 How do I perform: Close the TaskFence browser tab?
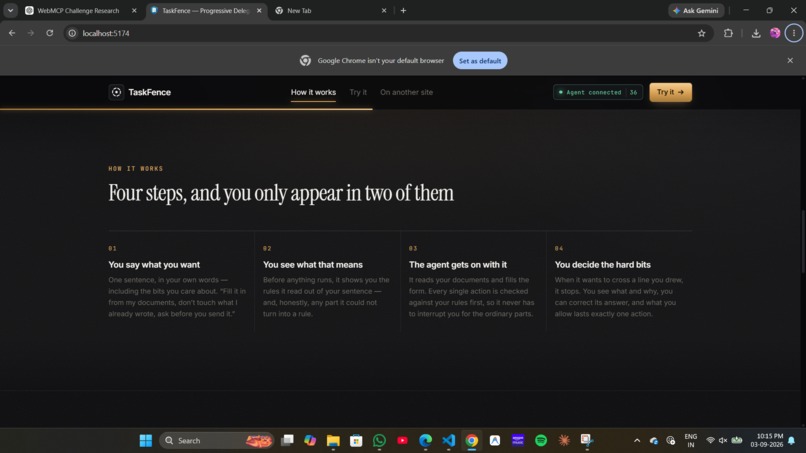point(259,10)
